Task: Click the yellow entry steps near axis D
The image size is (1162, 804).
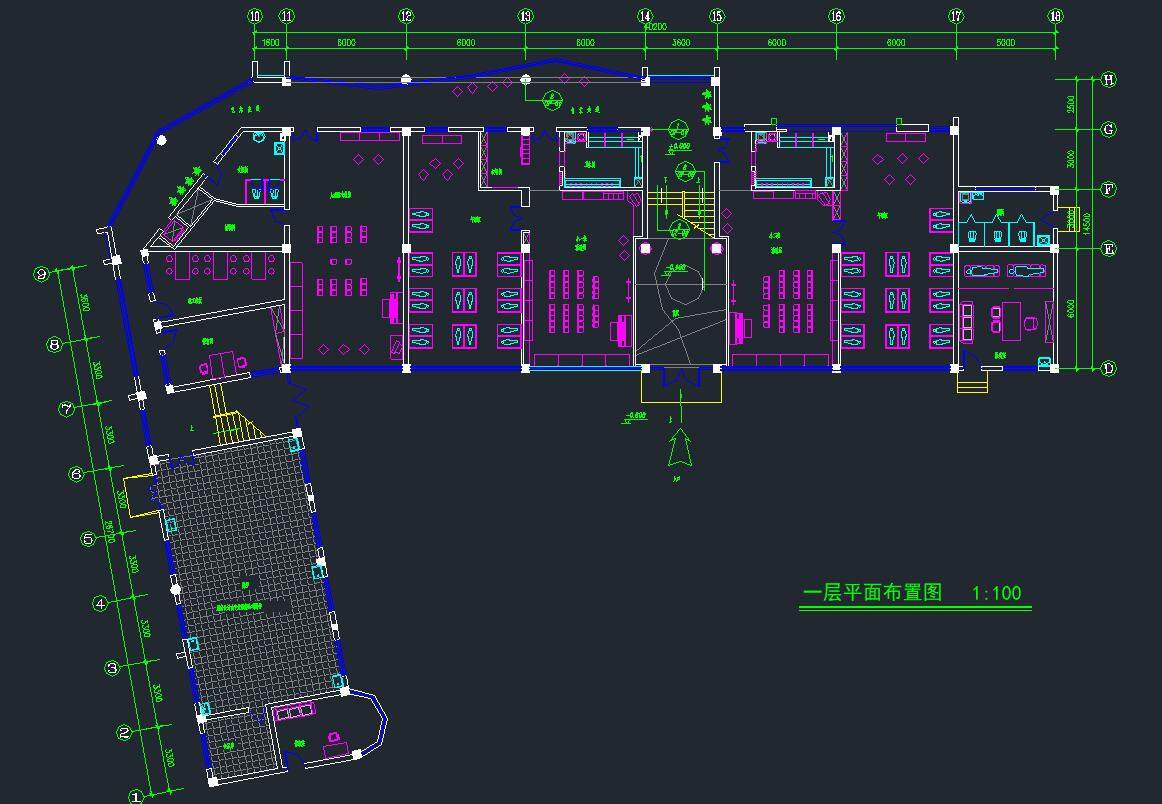Action: [x=971, y=381]
